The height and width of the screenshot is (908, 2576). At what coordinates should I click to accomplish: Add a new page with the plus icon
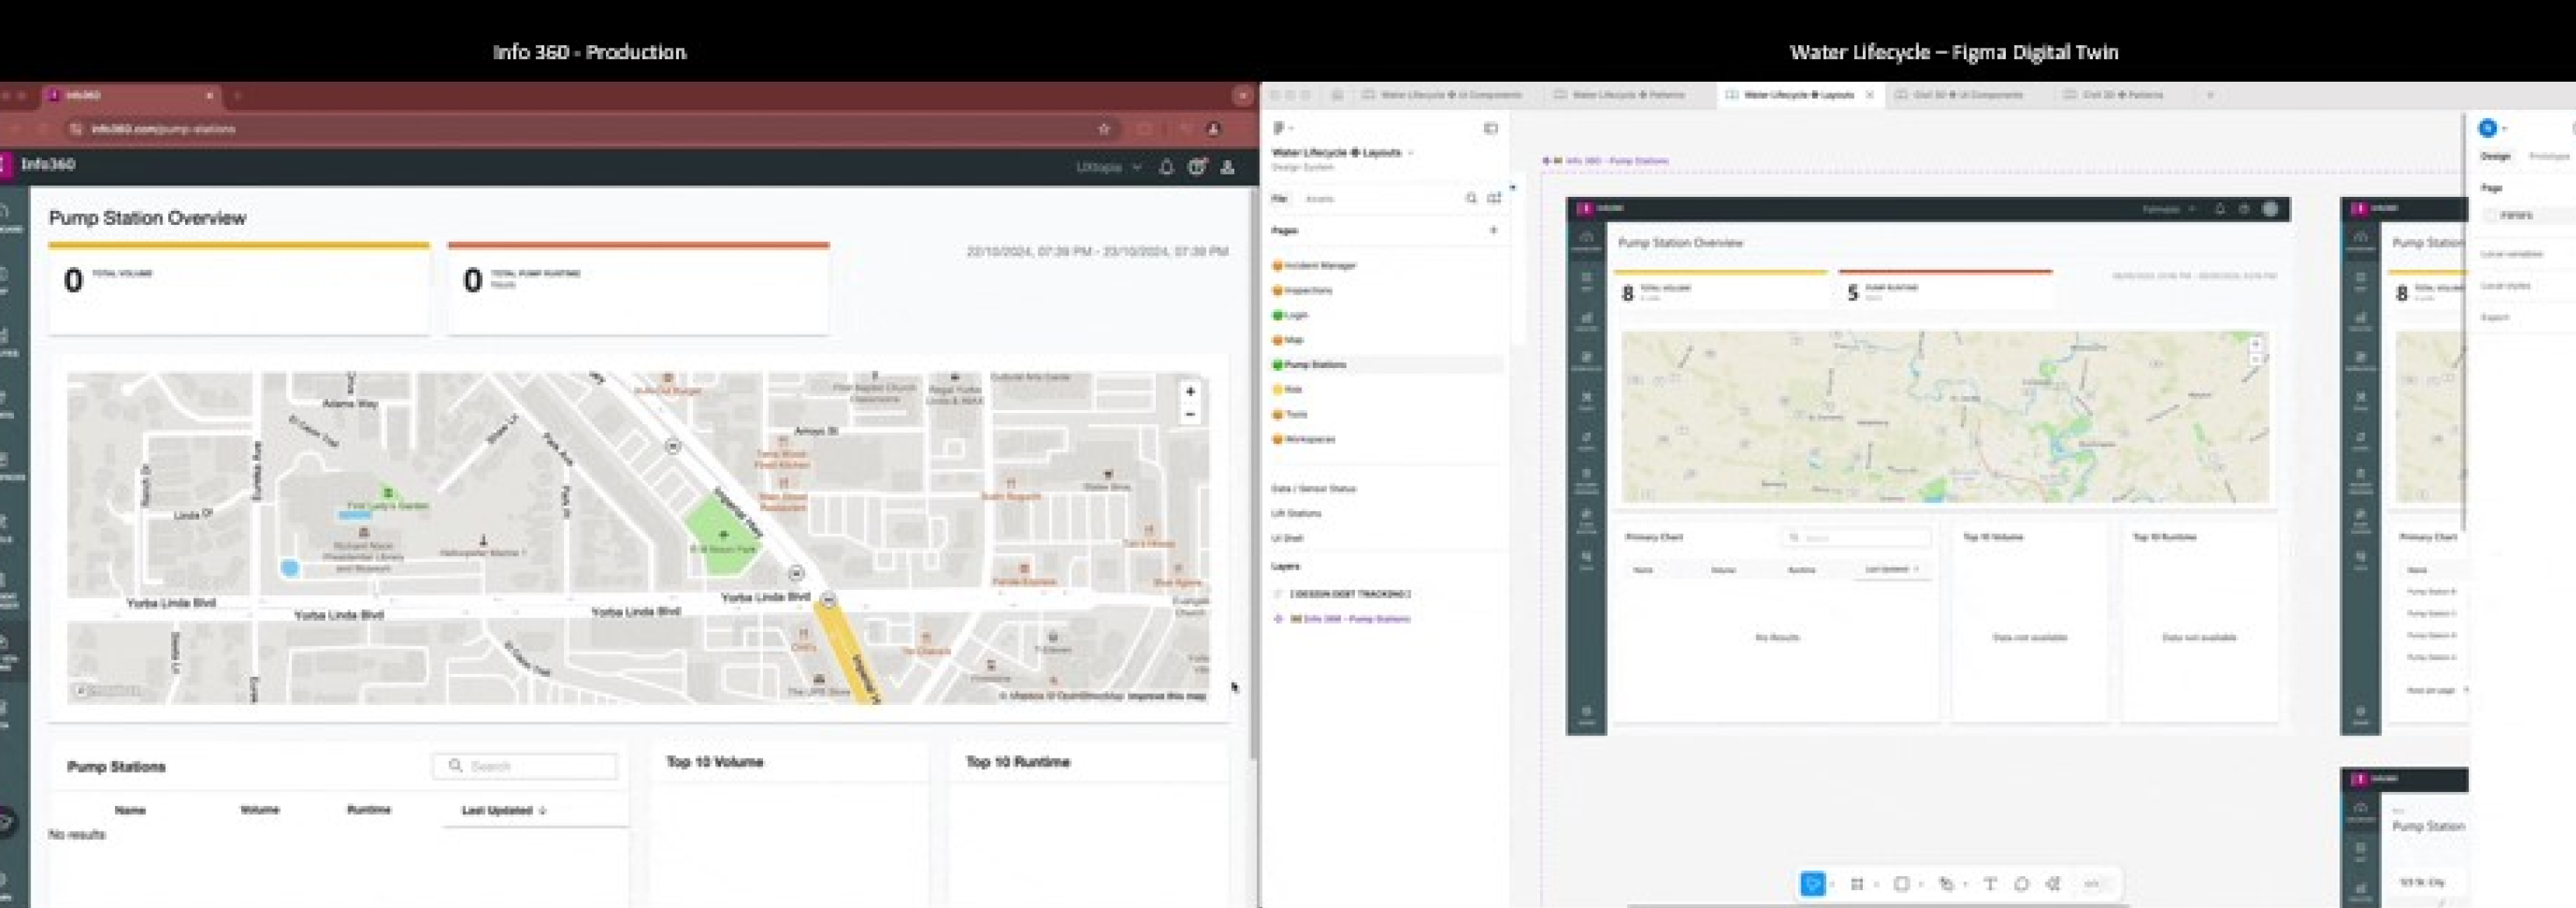(1494, 230)
